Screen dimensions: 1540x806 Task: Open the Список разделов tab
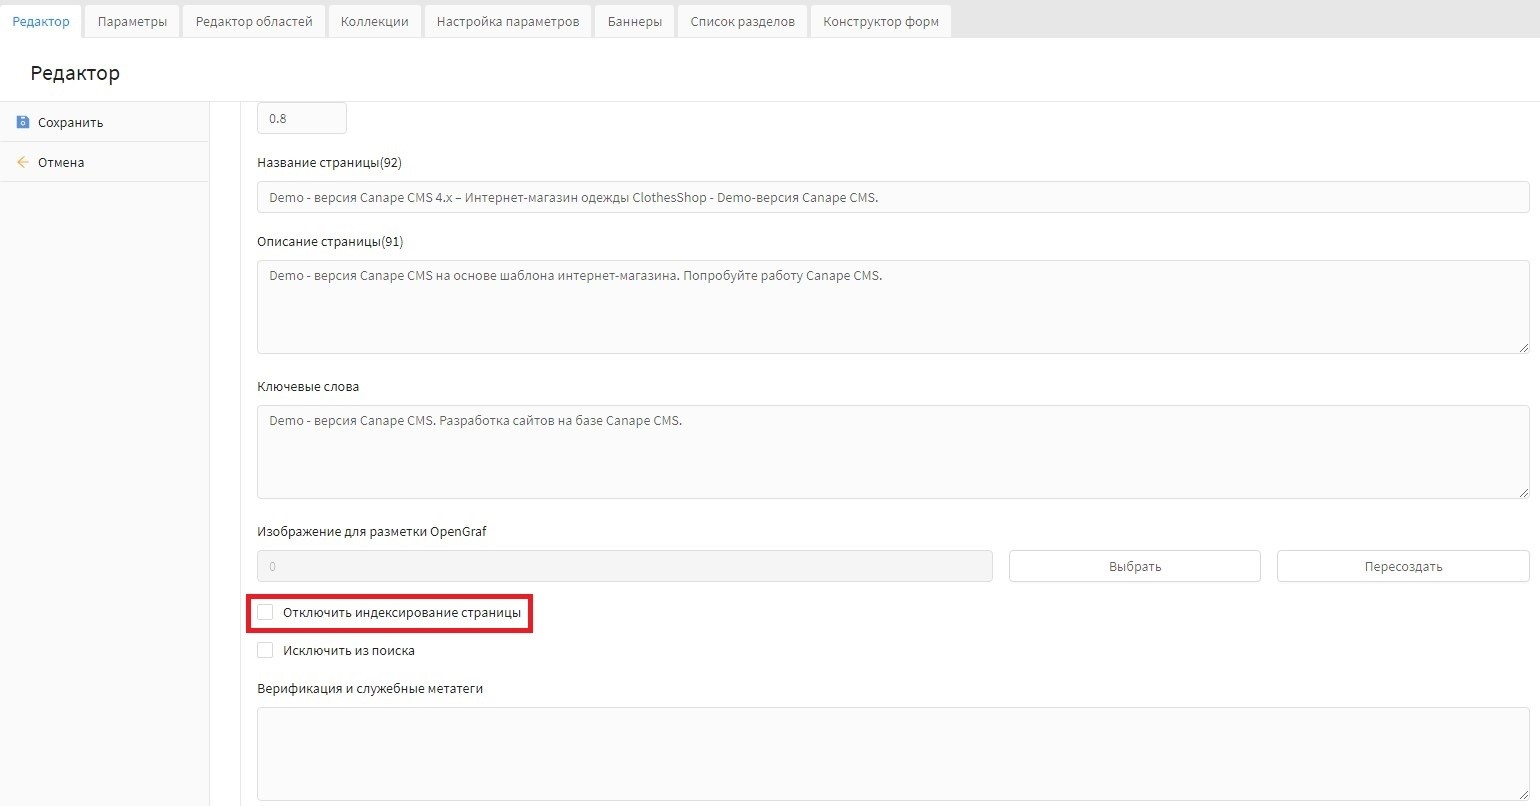tap(742, 21)
